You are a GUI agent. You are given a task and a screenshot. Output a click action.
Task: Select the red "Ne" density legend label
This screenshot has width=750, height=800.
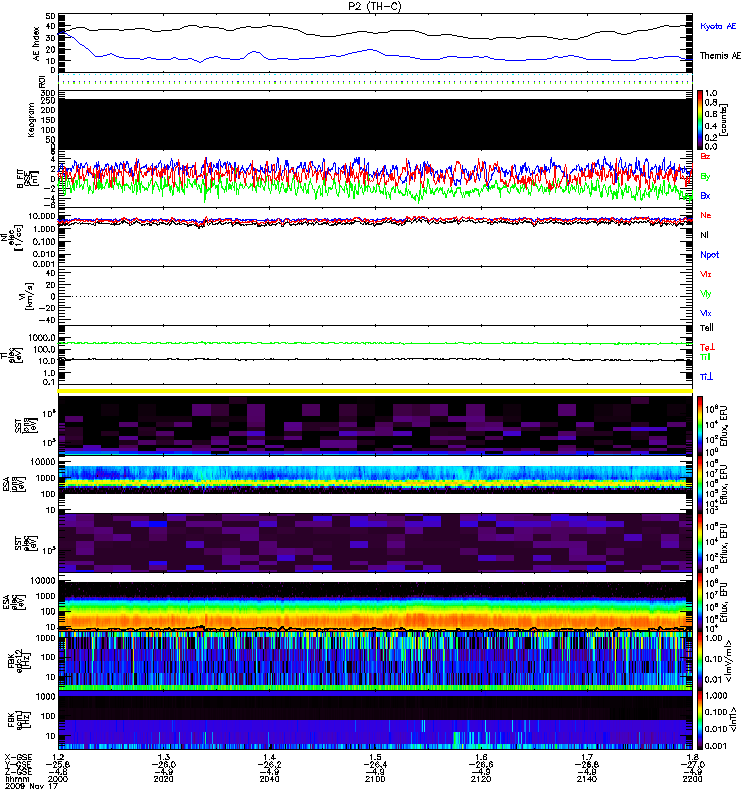pyautogui.click(x=706, y=215)
